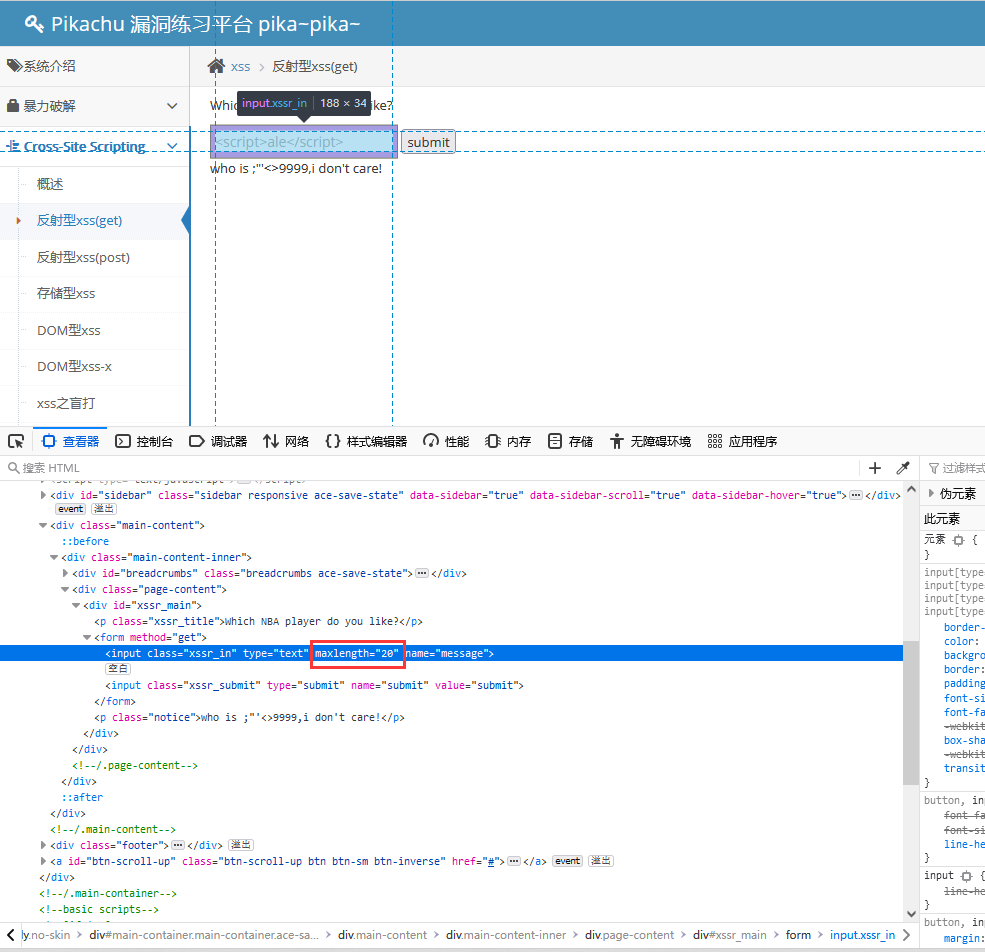Click the event badge on btn-scroll-up row
Screen dimensions: 985x952
(x=567, y=861)
